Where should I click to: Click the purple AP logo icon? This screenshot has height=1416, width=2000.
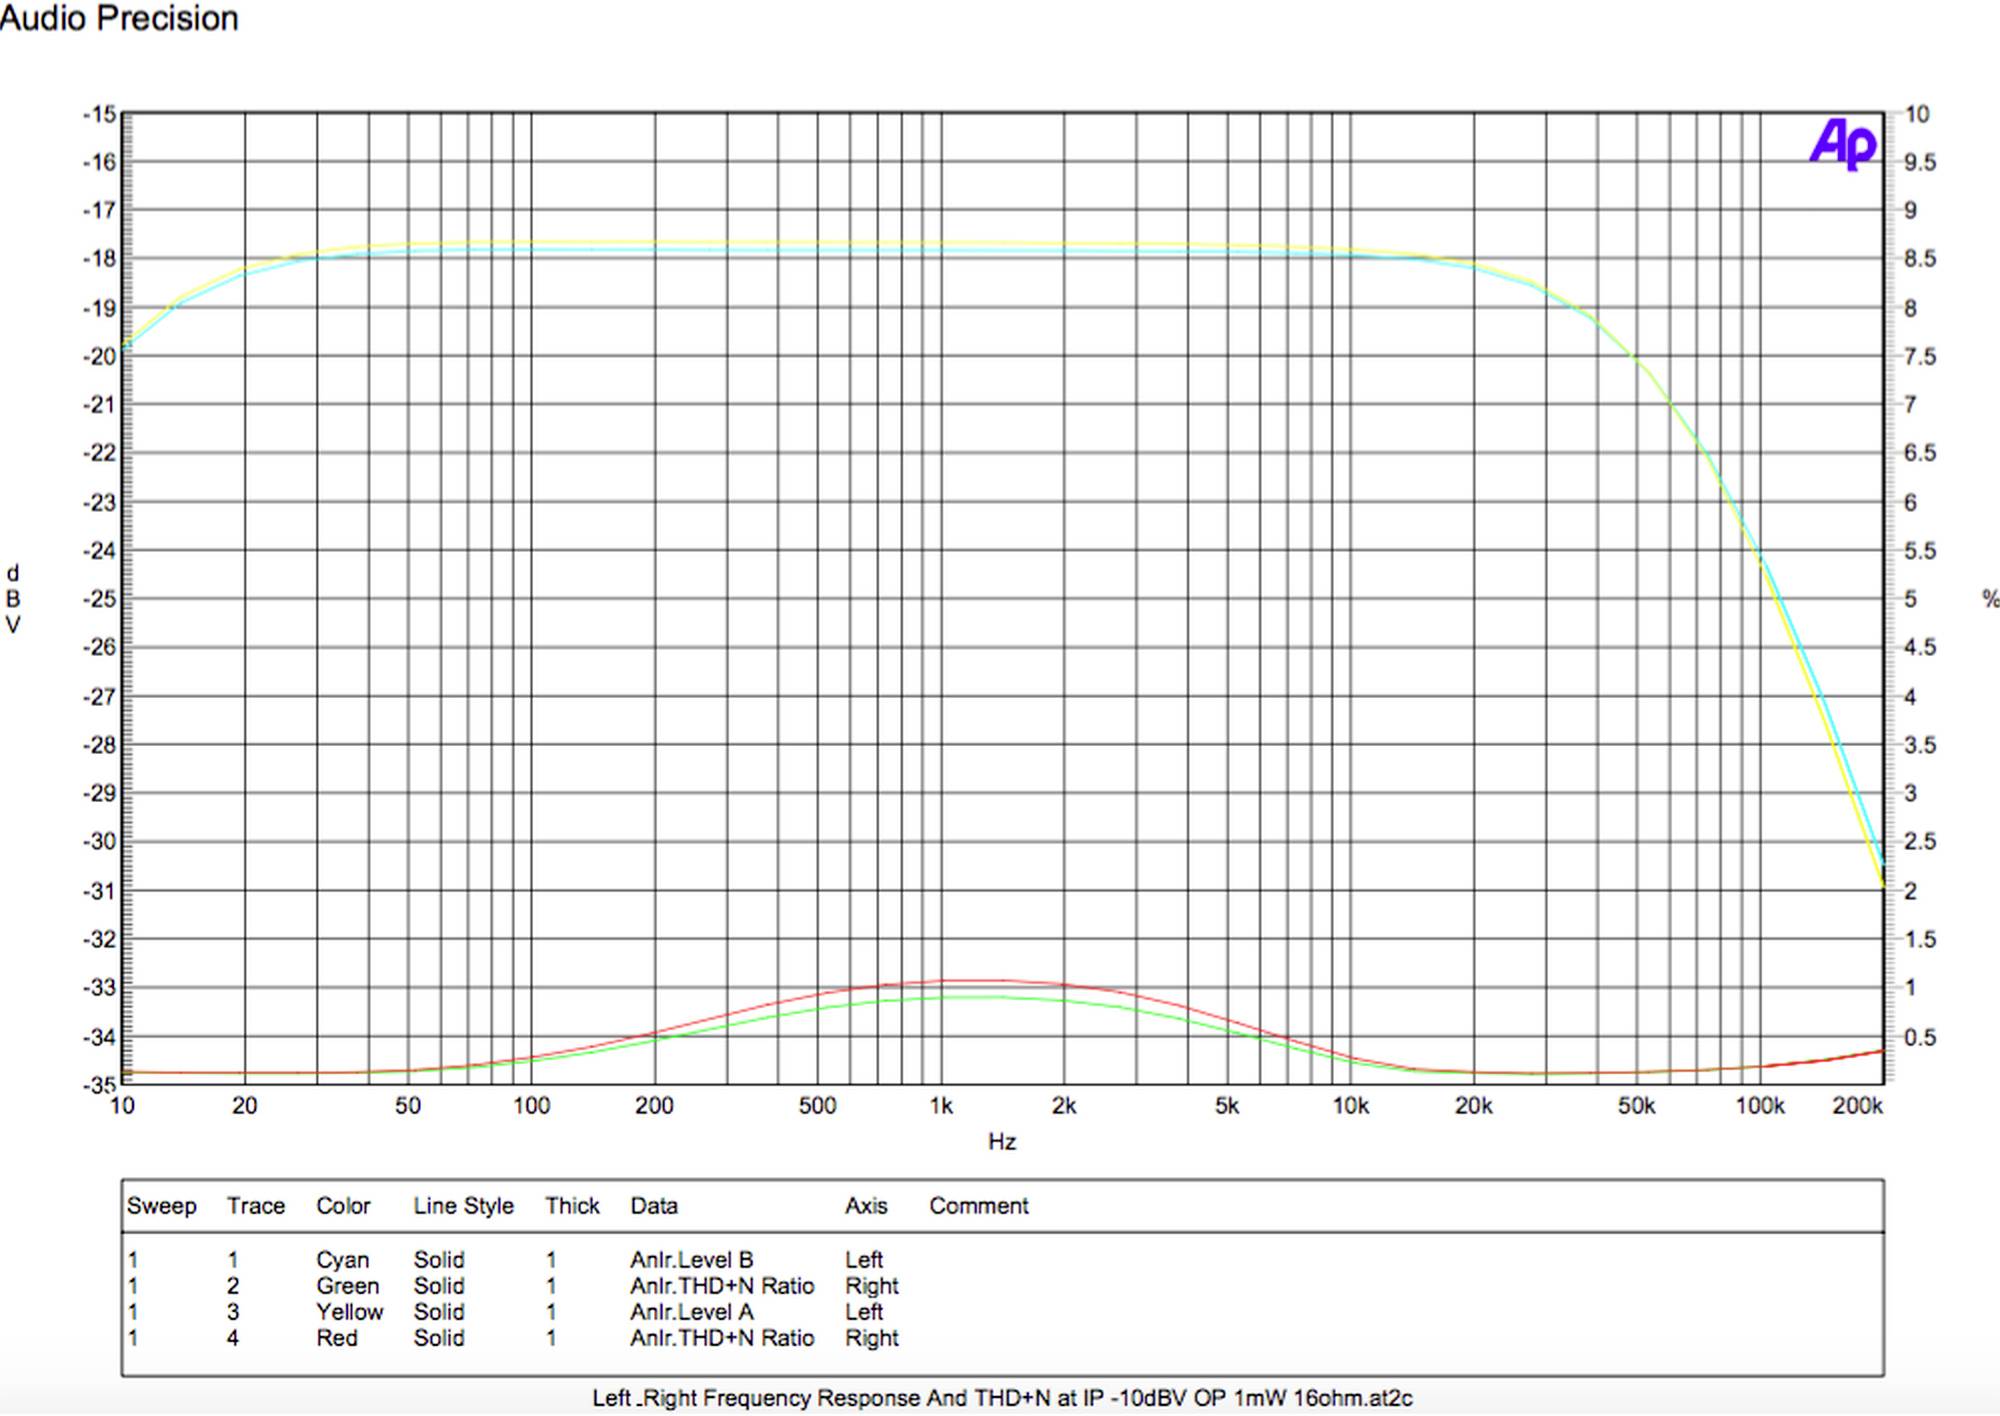click(x=1842, y=144)
